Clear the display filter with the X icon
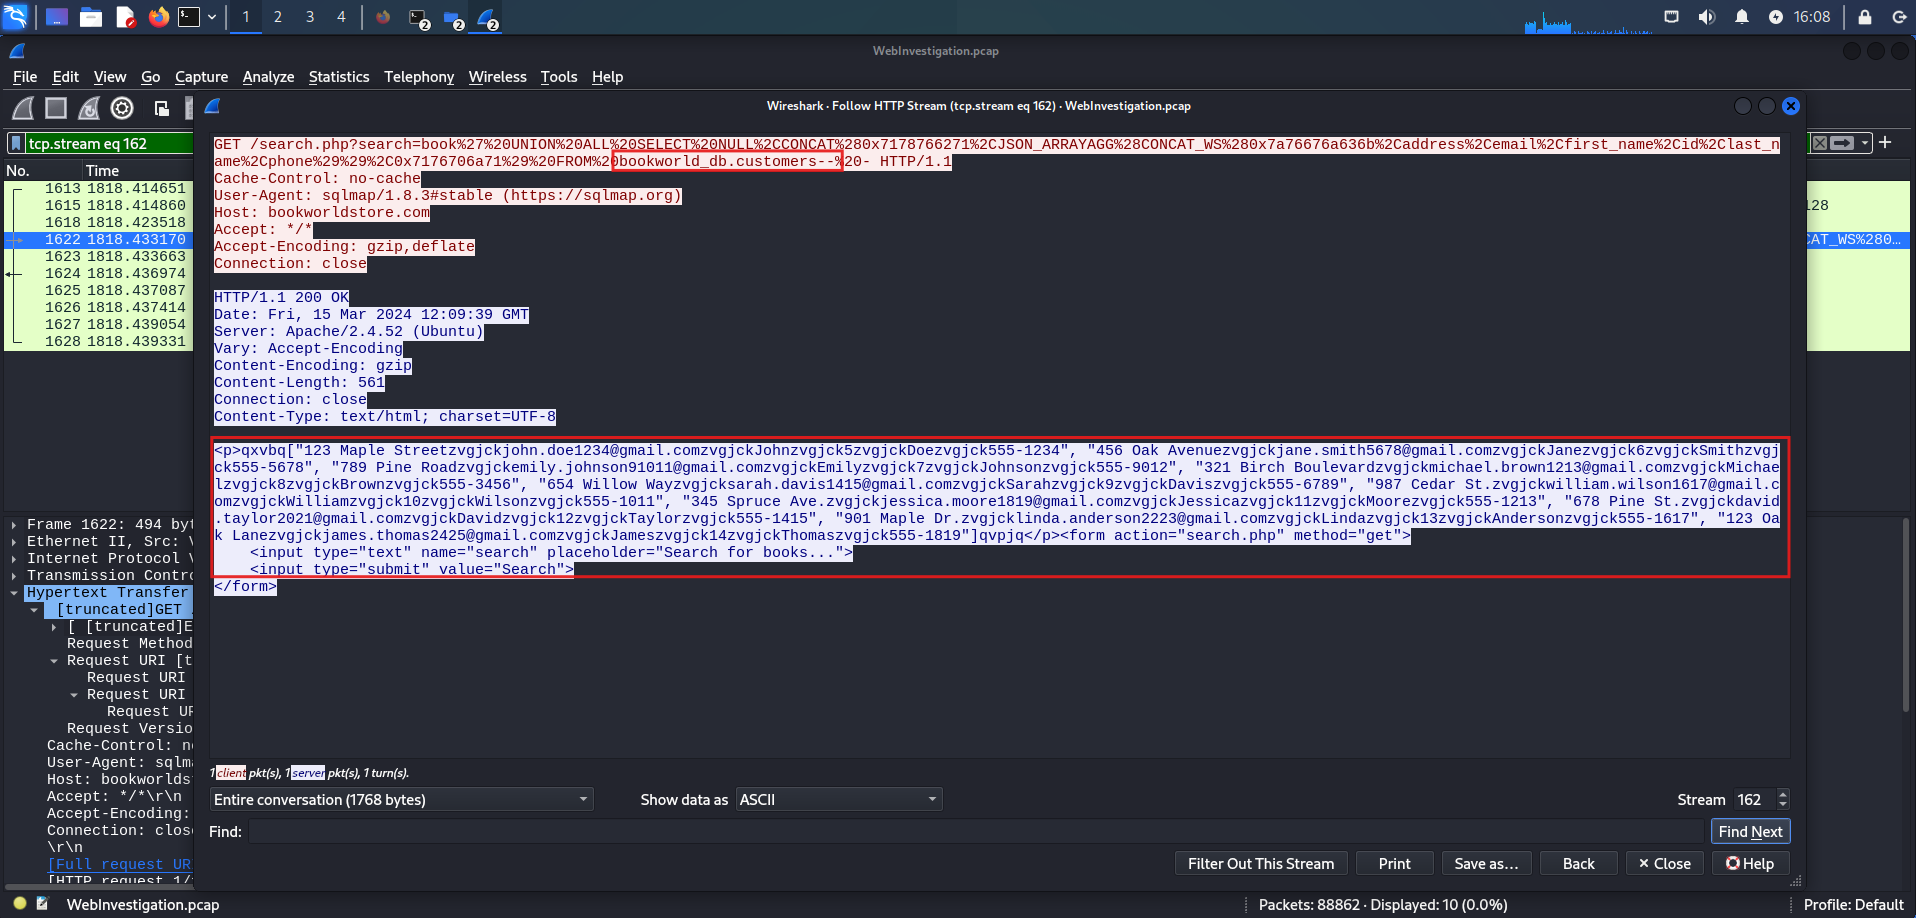 1820,143
